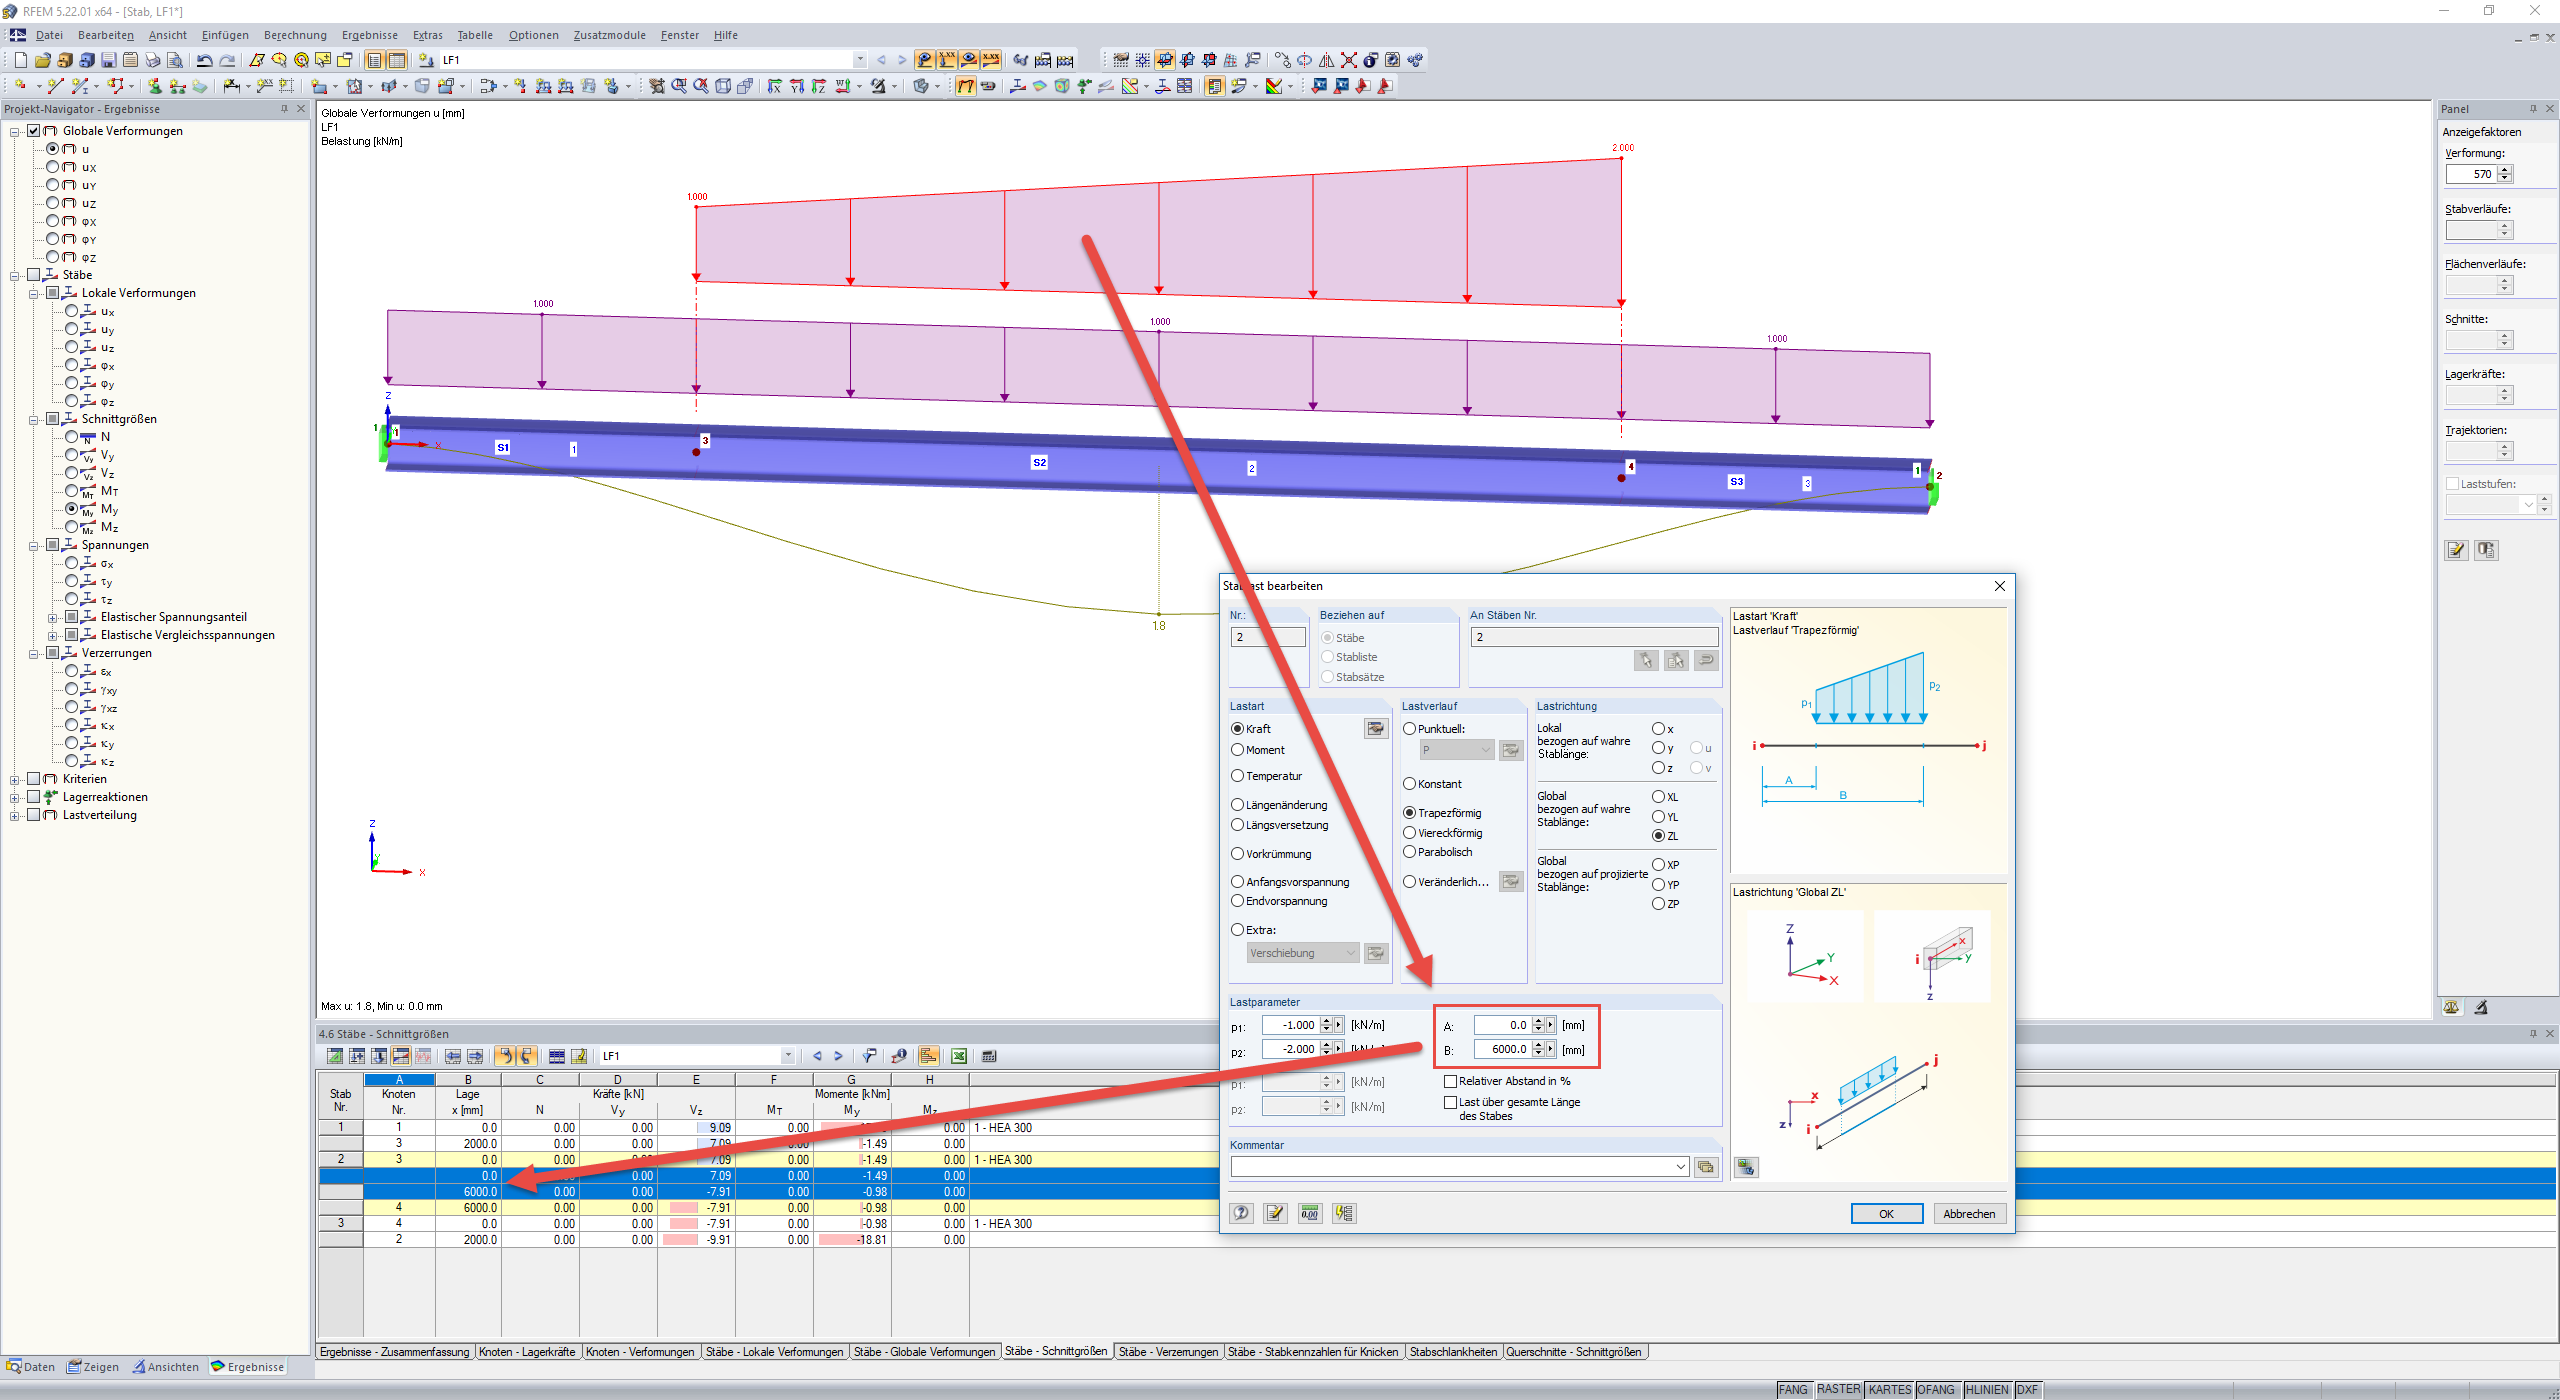Click the help icon in the load dialog
Screen dimensions: 2560x1400
(1241, 1213)
